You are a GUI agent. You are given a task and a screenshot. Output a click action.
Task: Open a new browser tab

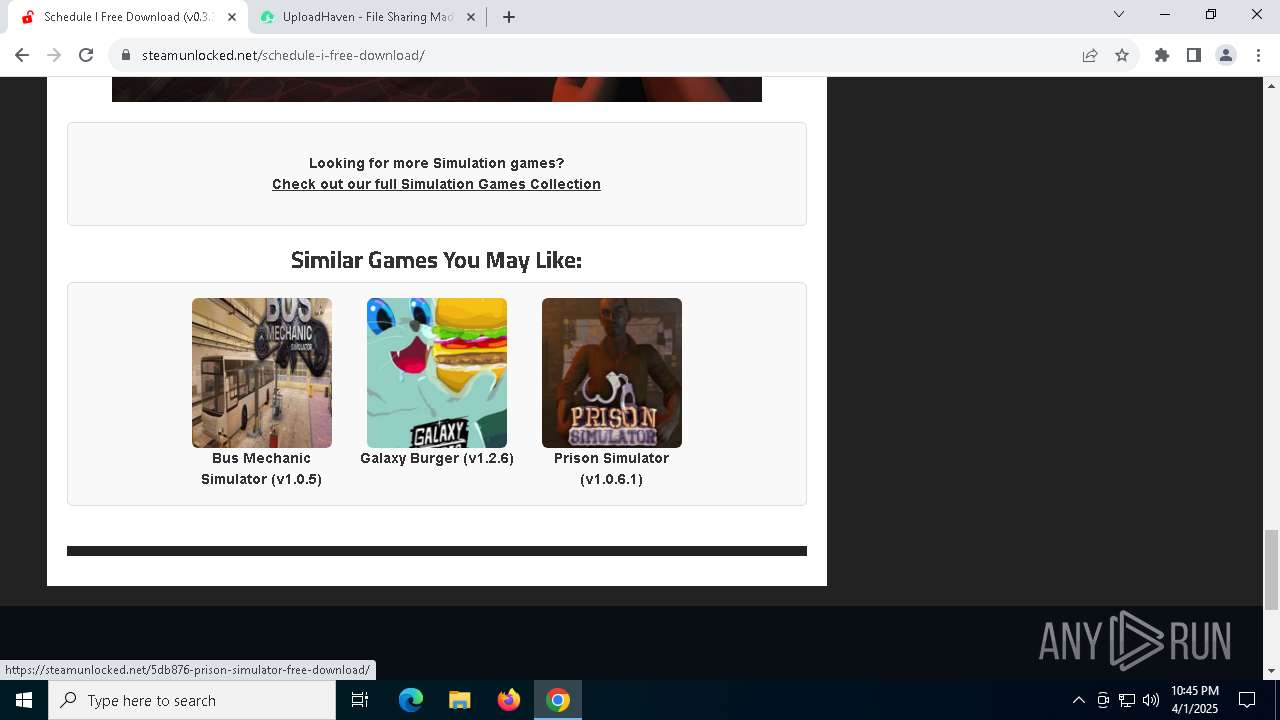coord(509,17)
